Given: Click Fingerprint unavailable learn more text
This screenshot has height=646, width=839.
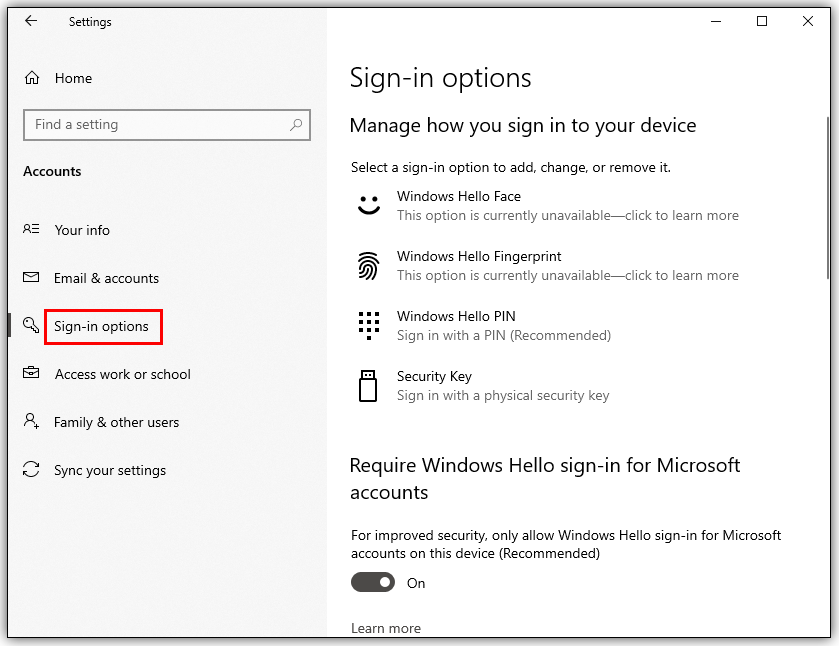Looking at the screenshot, I should pyautogui.click(x=568, y=276).
